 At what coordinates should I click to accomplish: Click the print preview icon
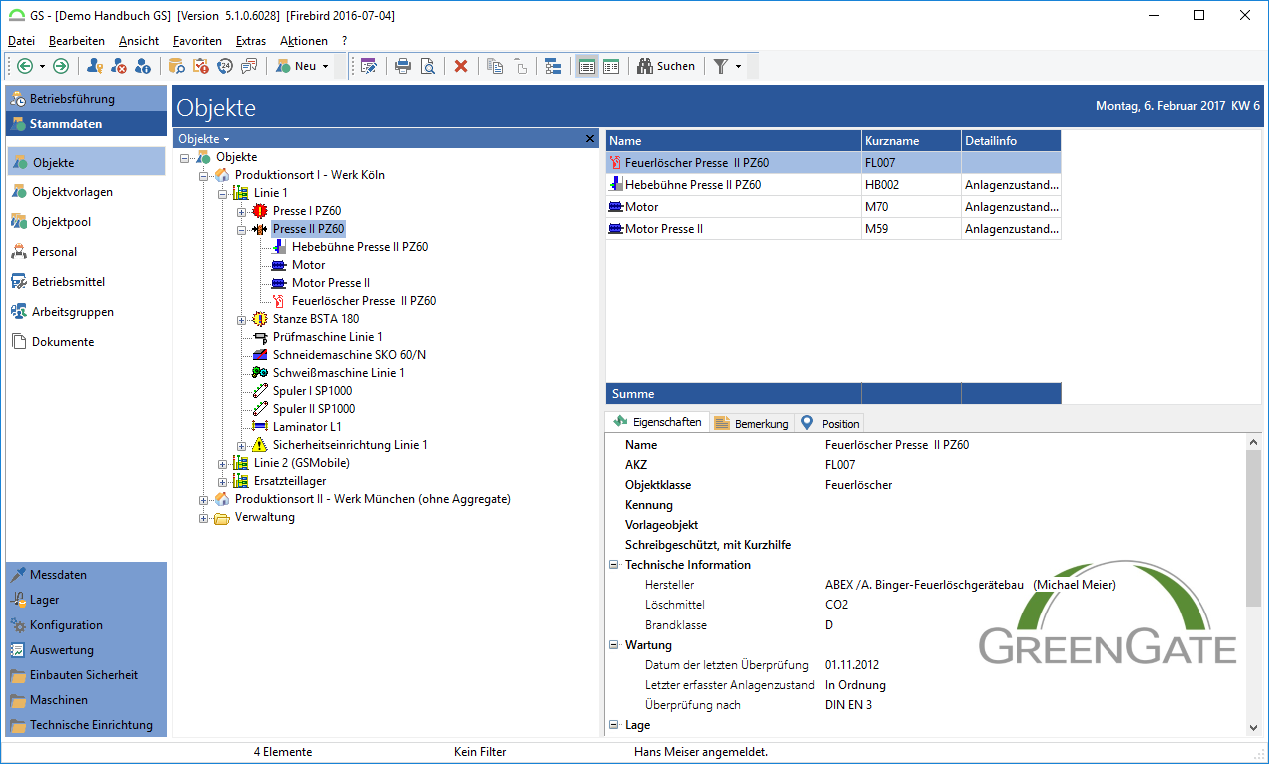coord(427,66)
